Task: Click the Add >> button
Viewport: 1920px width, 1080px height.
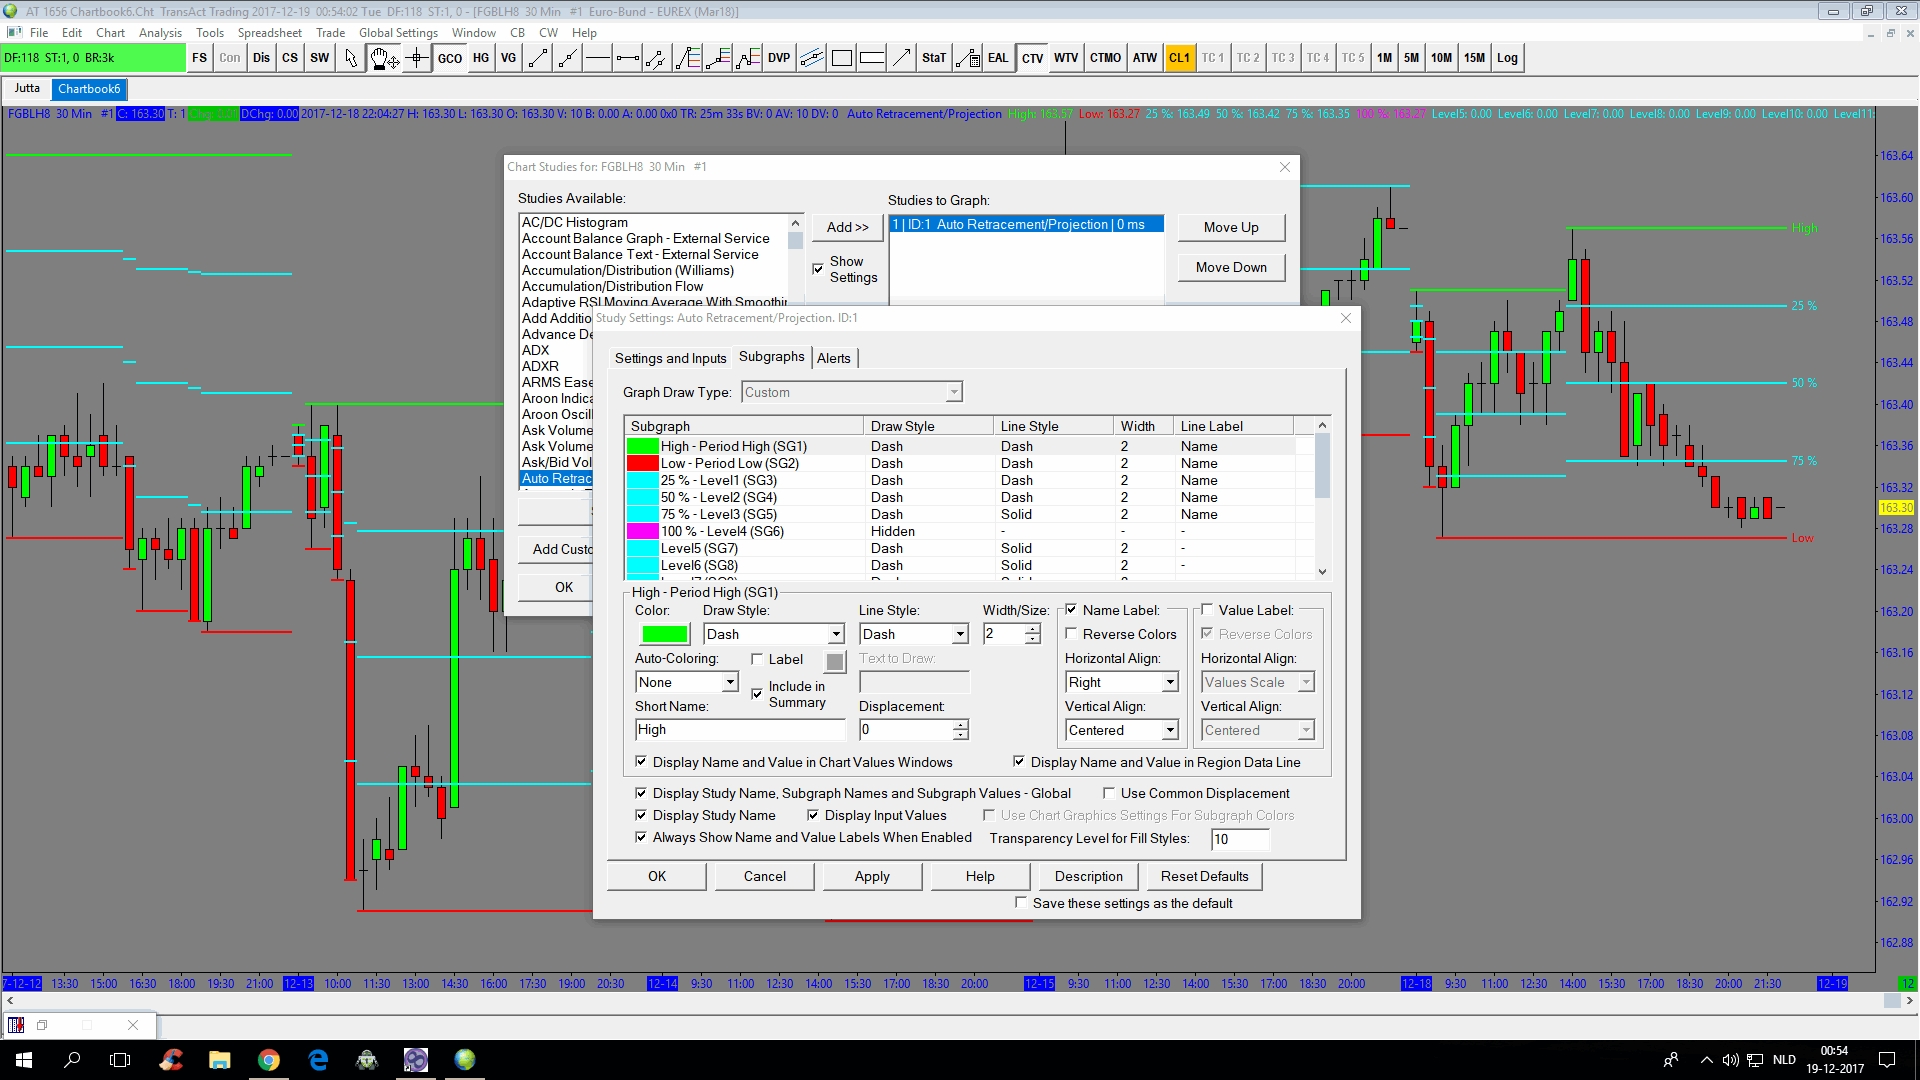Action: [847, 227]
